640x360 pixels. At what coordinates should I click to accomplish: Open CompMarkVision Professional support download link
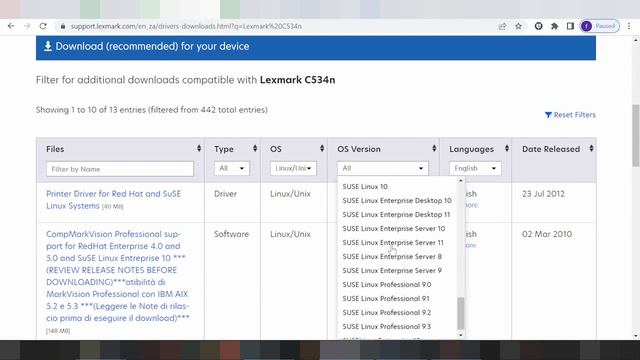pos(118,276)
